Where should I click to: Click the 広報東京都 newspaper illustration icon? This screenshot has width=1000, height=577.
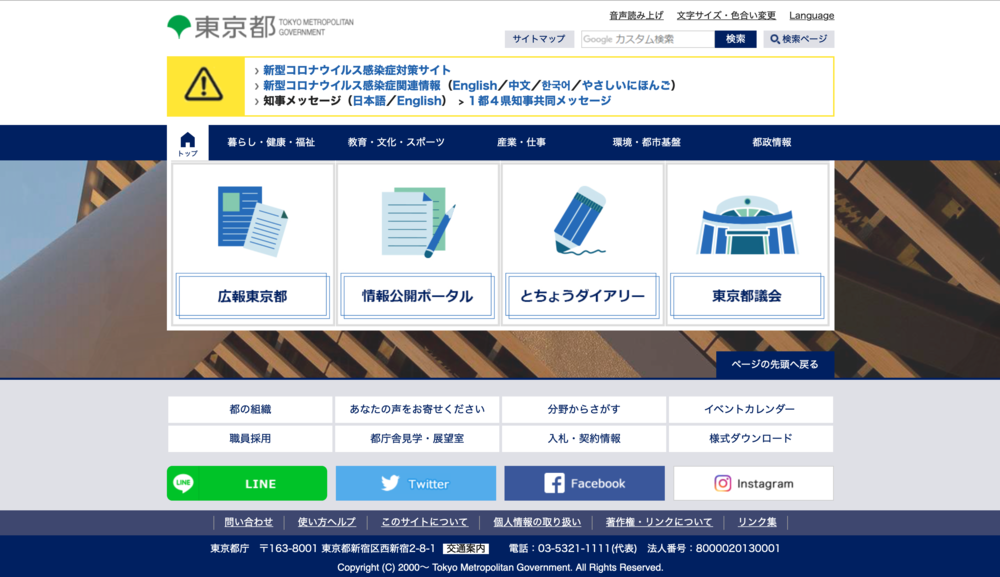252,220
